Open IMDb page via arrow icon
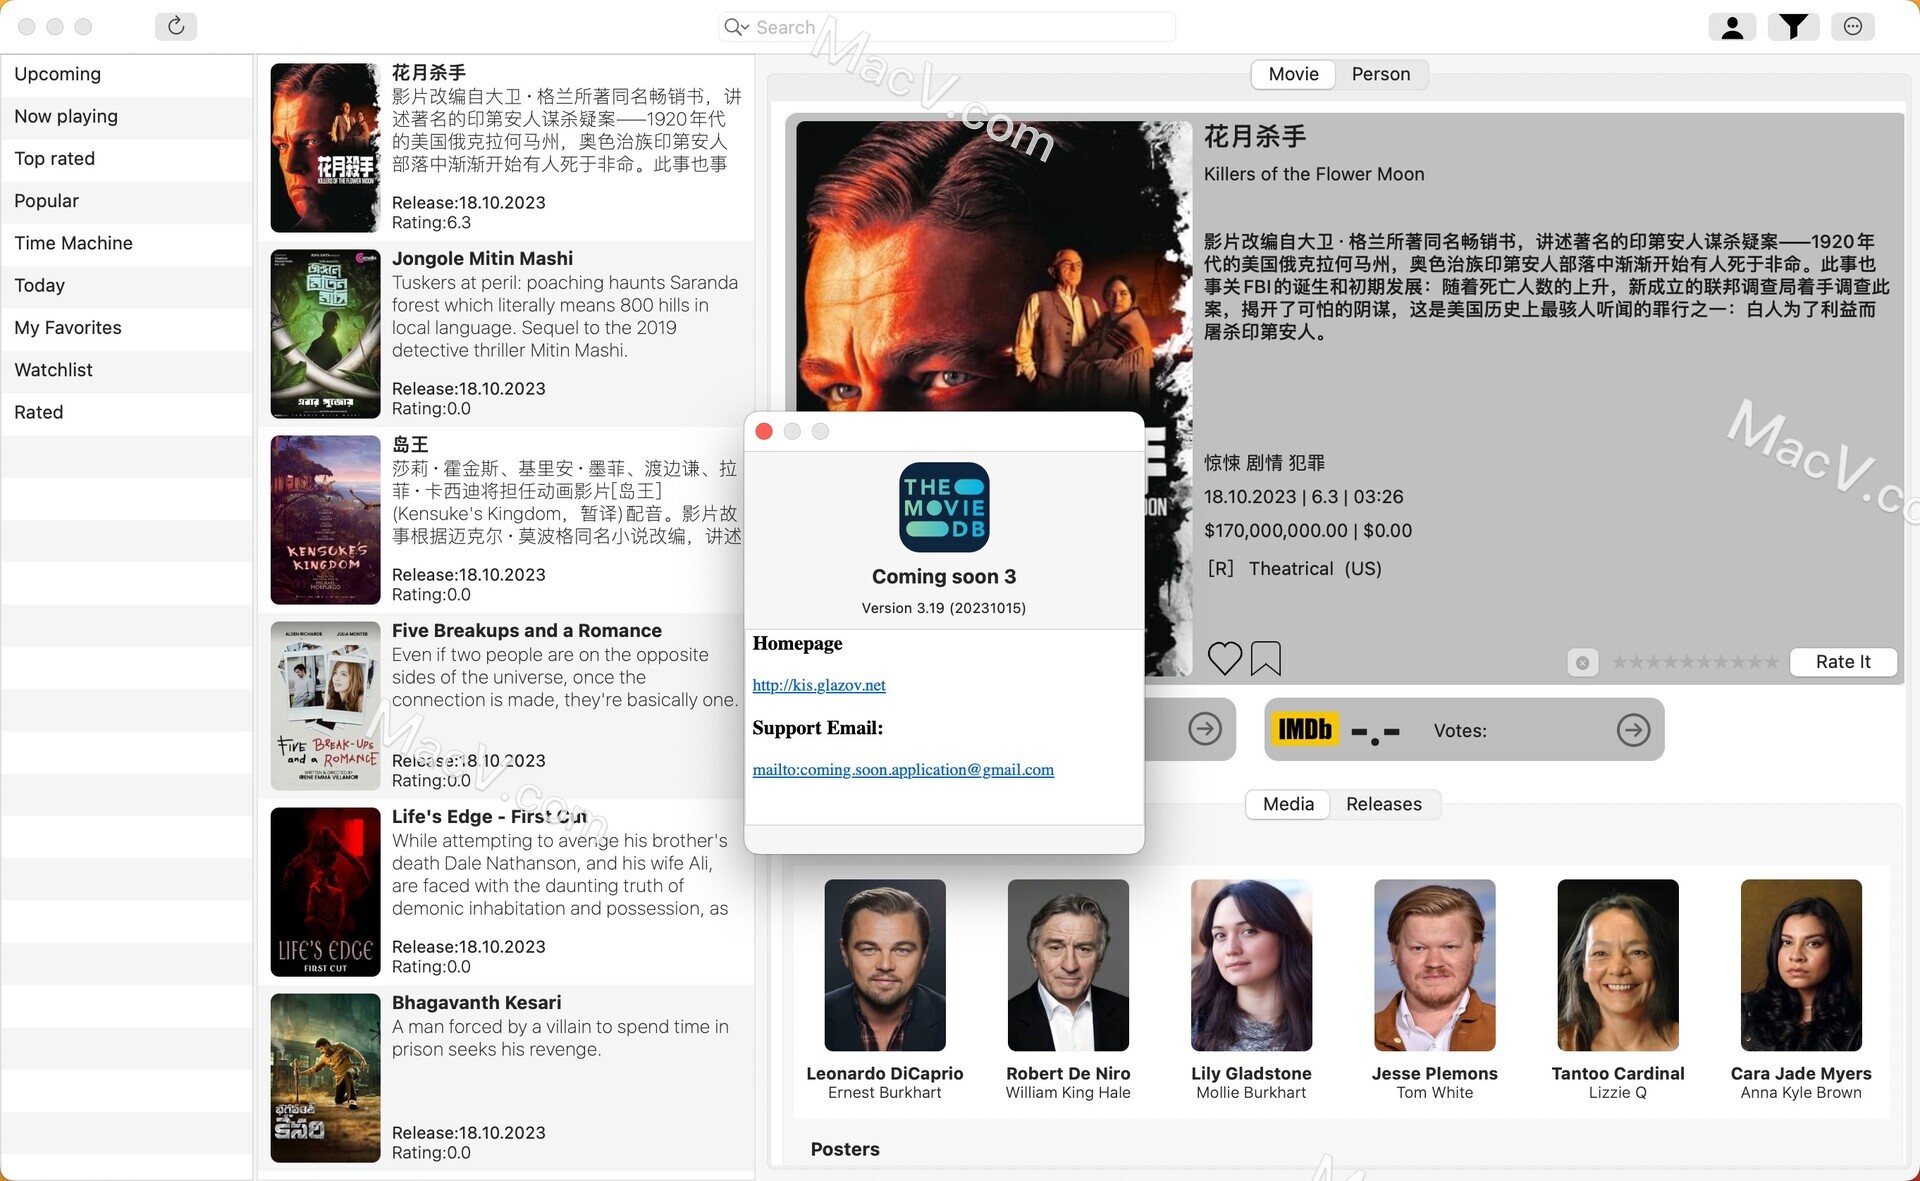The image size is (1920, 1181). click(x=1633, y=730)
